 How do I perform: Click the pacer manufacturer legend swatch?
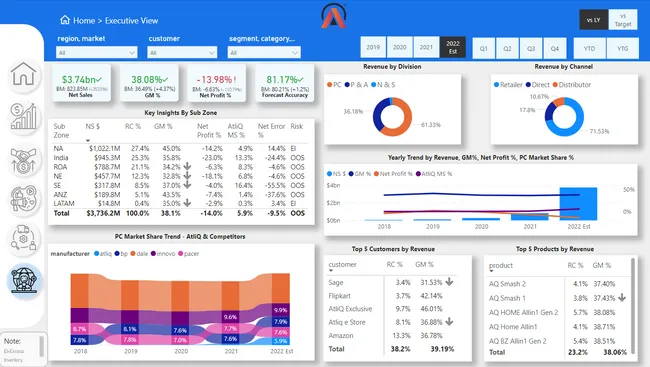click(x=180, y=253)
